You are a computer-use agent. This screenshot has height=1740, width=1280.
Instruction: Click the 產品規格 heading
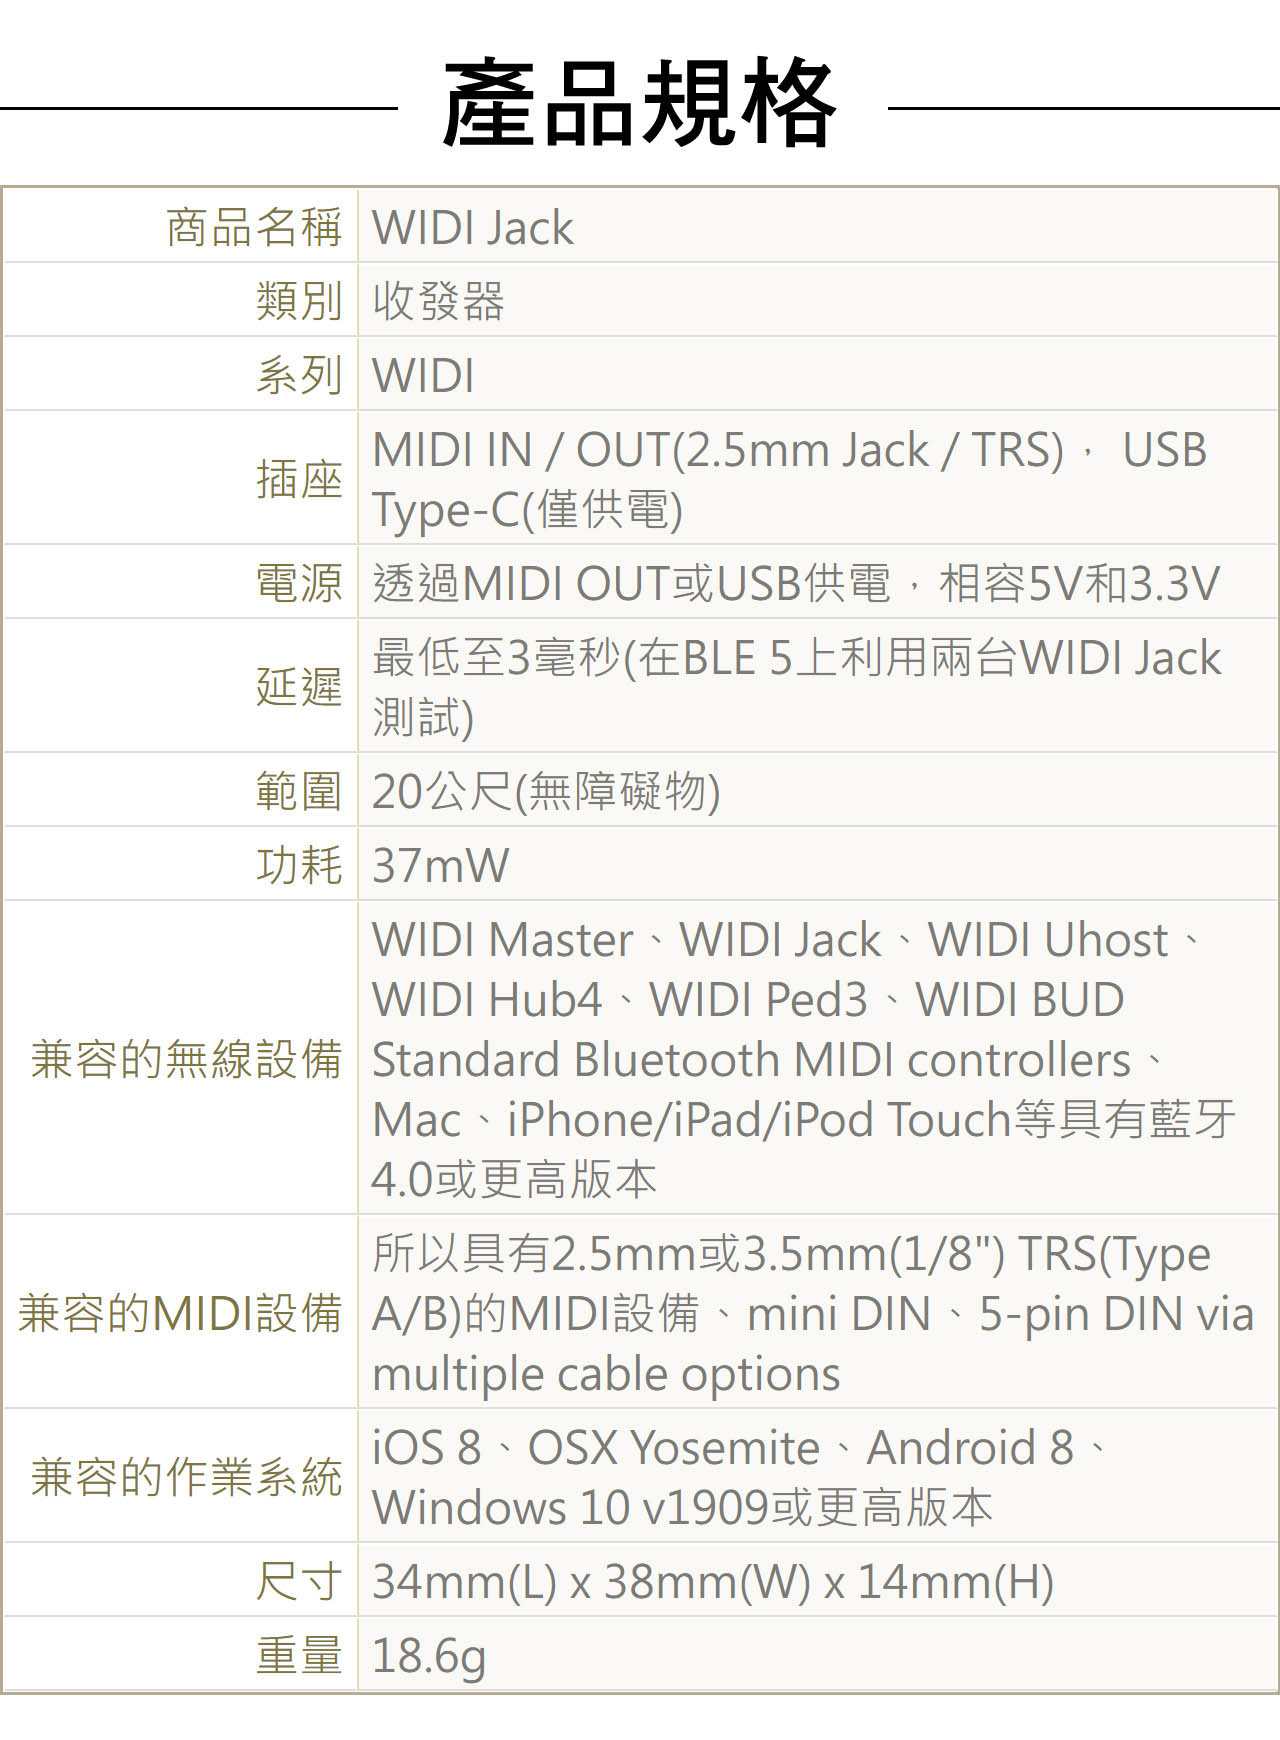(x=639, y=103)
